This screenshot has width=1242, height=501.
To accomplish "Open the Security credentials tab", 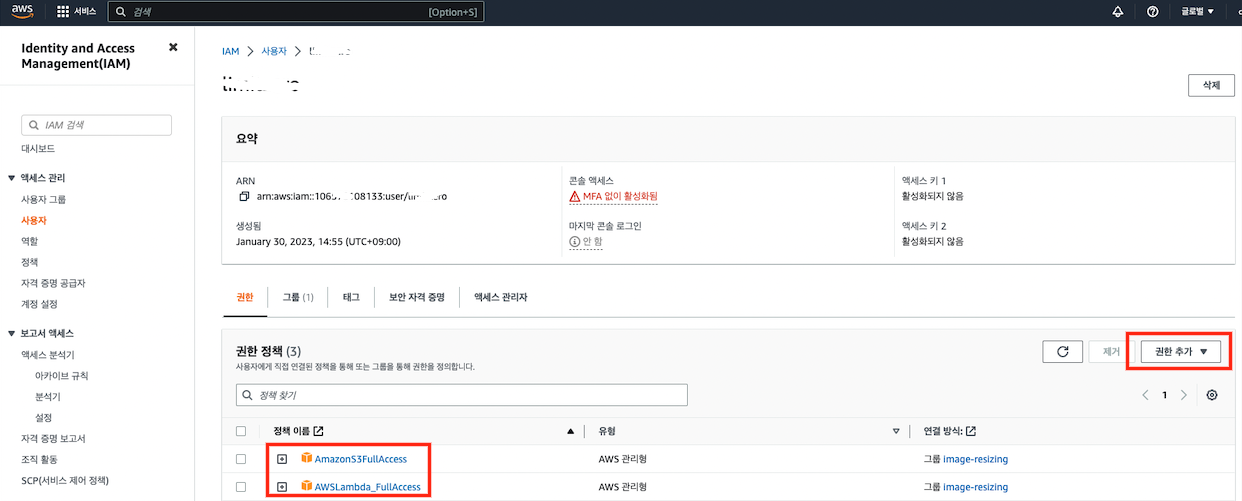I will pos(417,297).
